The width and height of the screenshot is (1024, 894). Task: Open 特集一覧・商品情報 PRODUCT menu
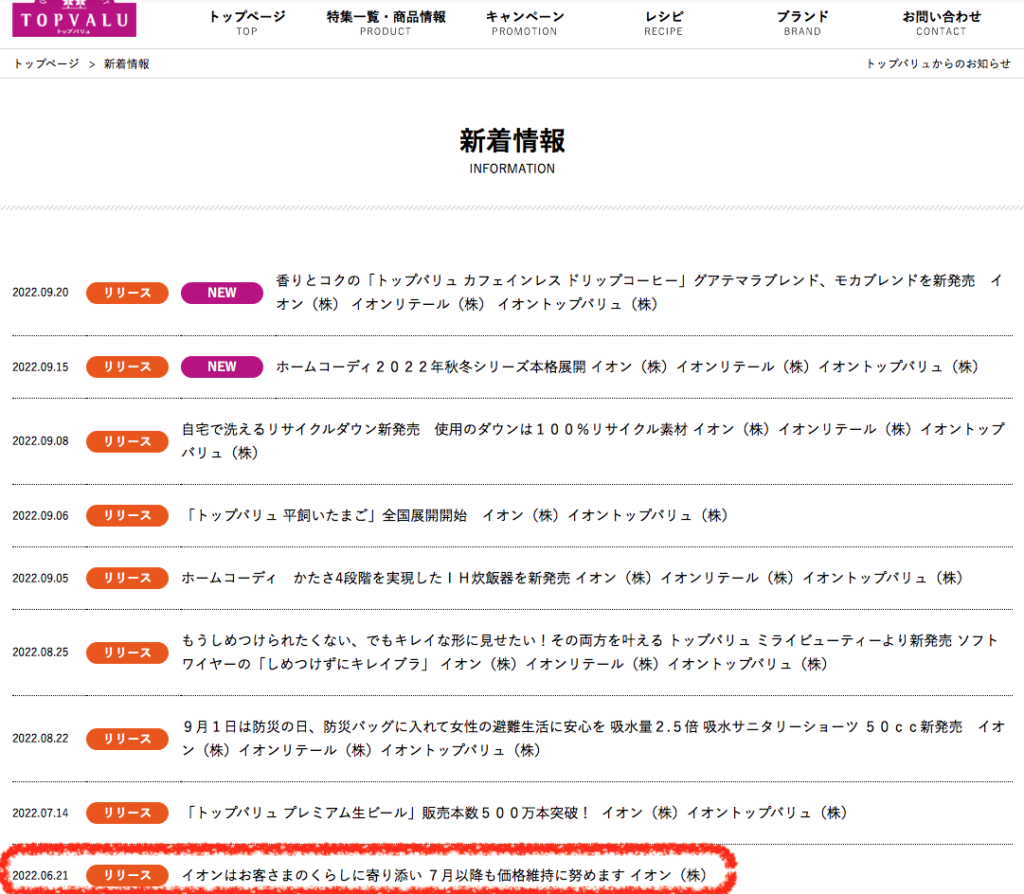point(386,23)
